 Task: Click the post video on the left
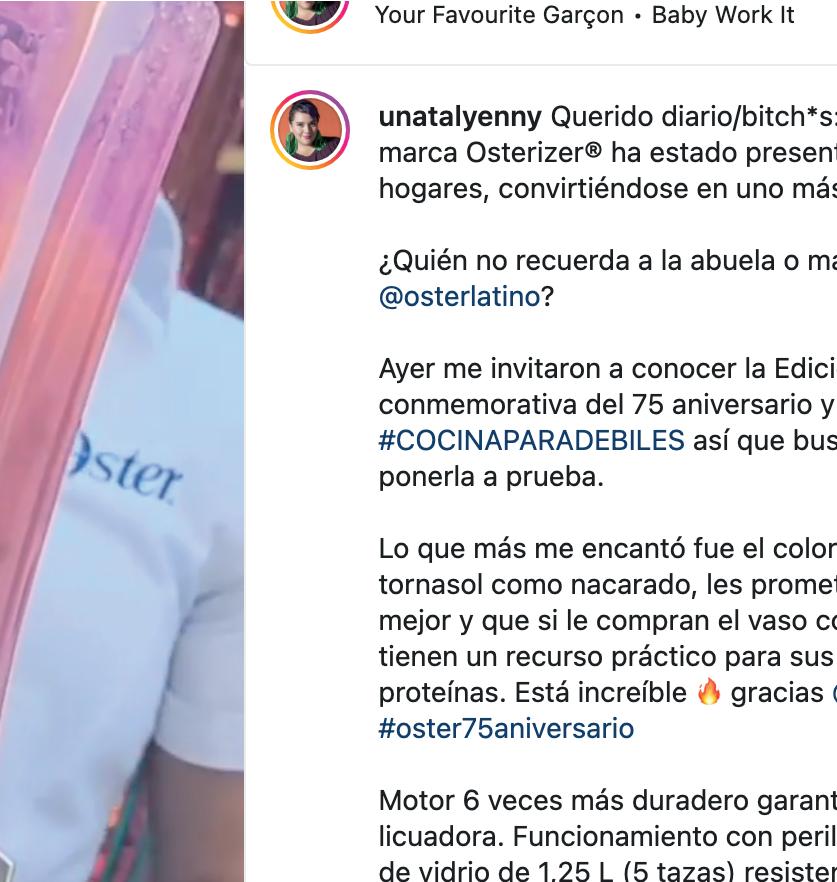tap(122, 441)
